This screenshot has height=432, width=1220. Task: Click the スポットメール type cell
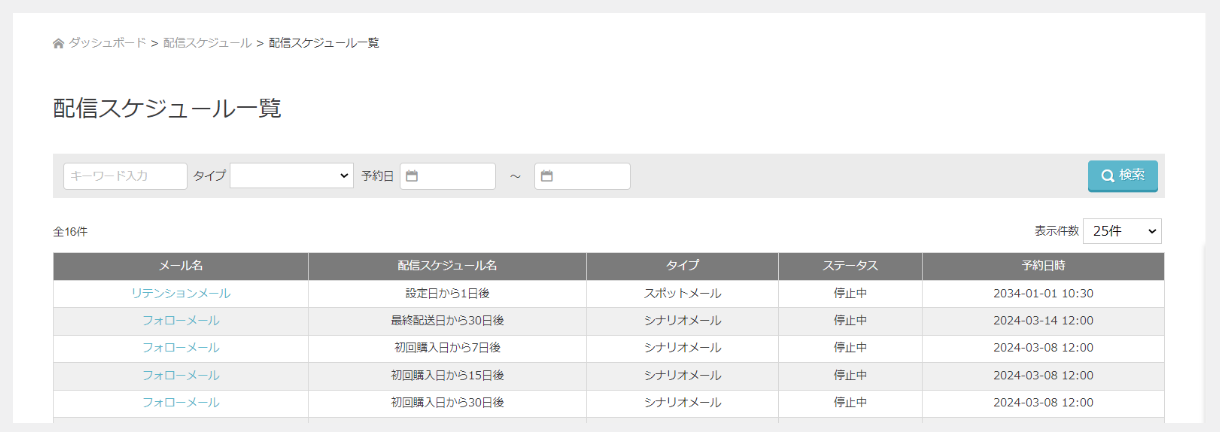click(x=682, y=294)
